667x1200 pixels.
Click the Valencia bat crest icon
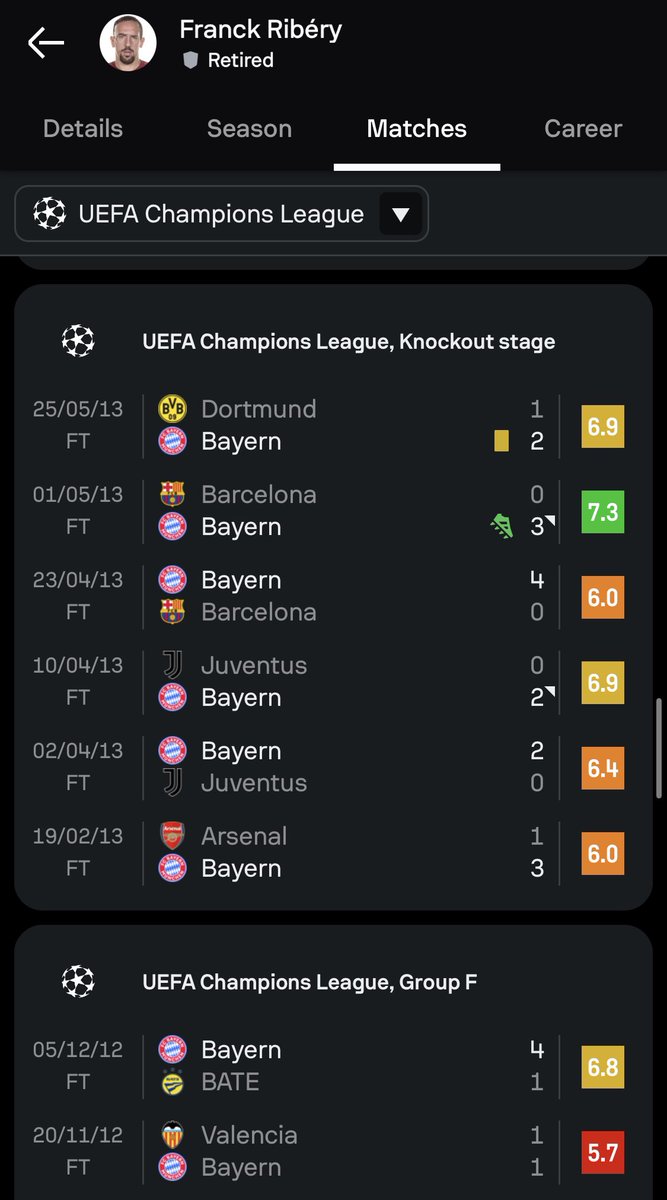click(x=172, y=1135)
